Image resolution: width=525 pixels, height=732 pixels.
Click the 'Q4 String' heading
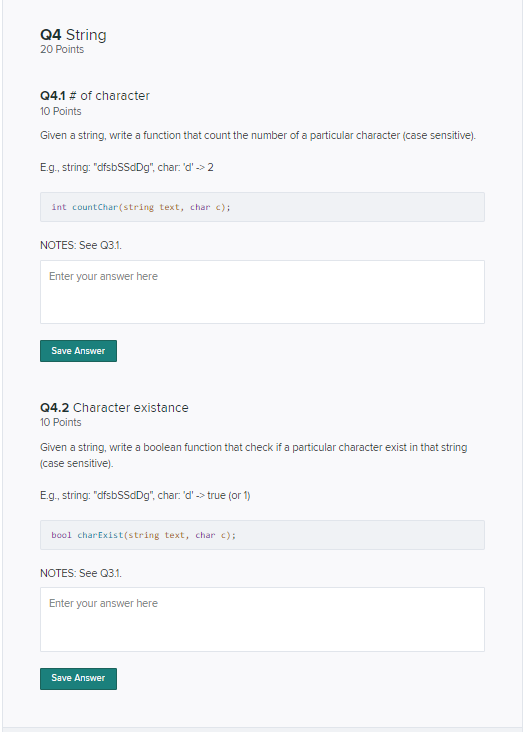(73, 35)
